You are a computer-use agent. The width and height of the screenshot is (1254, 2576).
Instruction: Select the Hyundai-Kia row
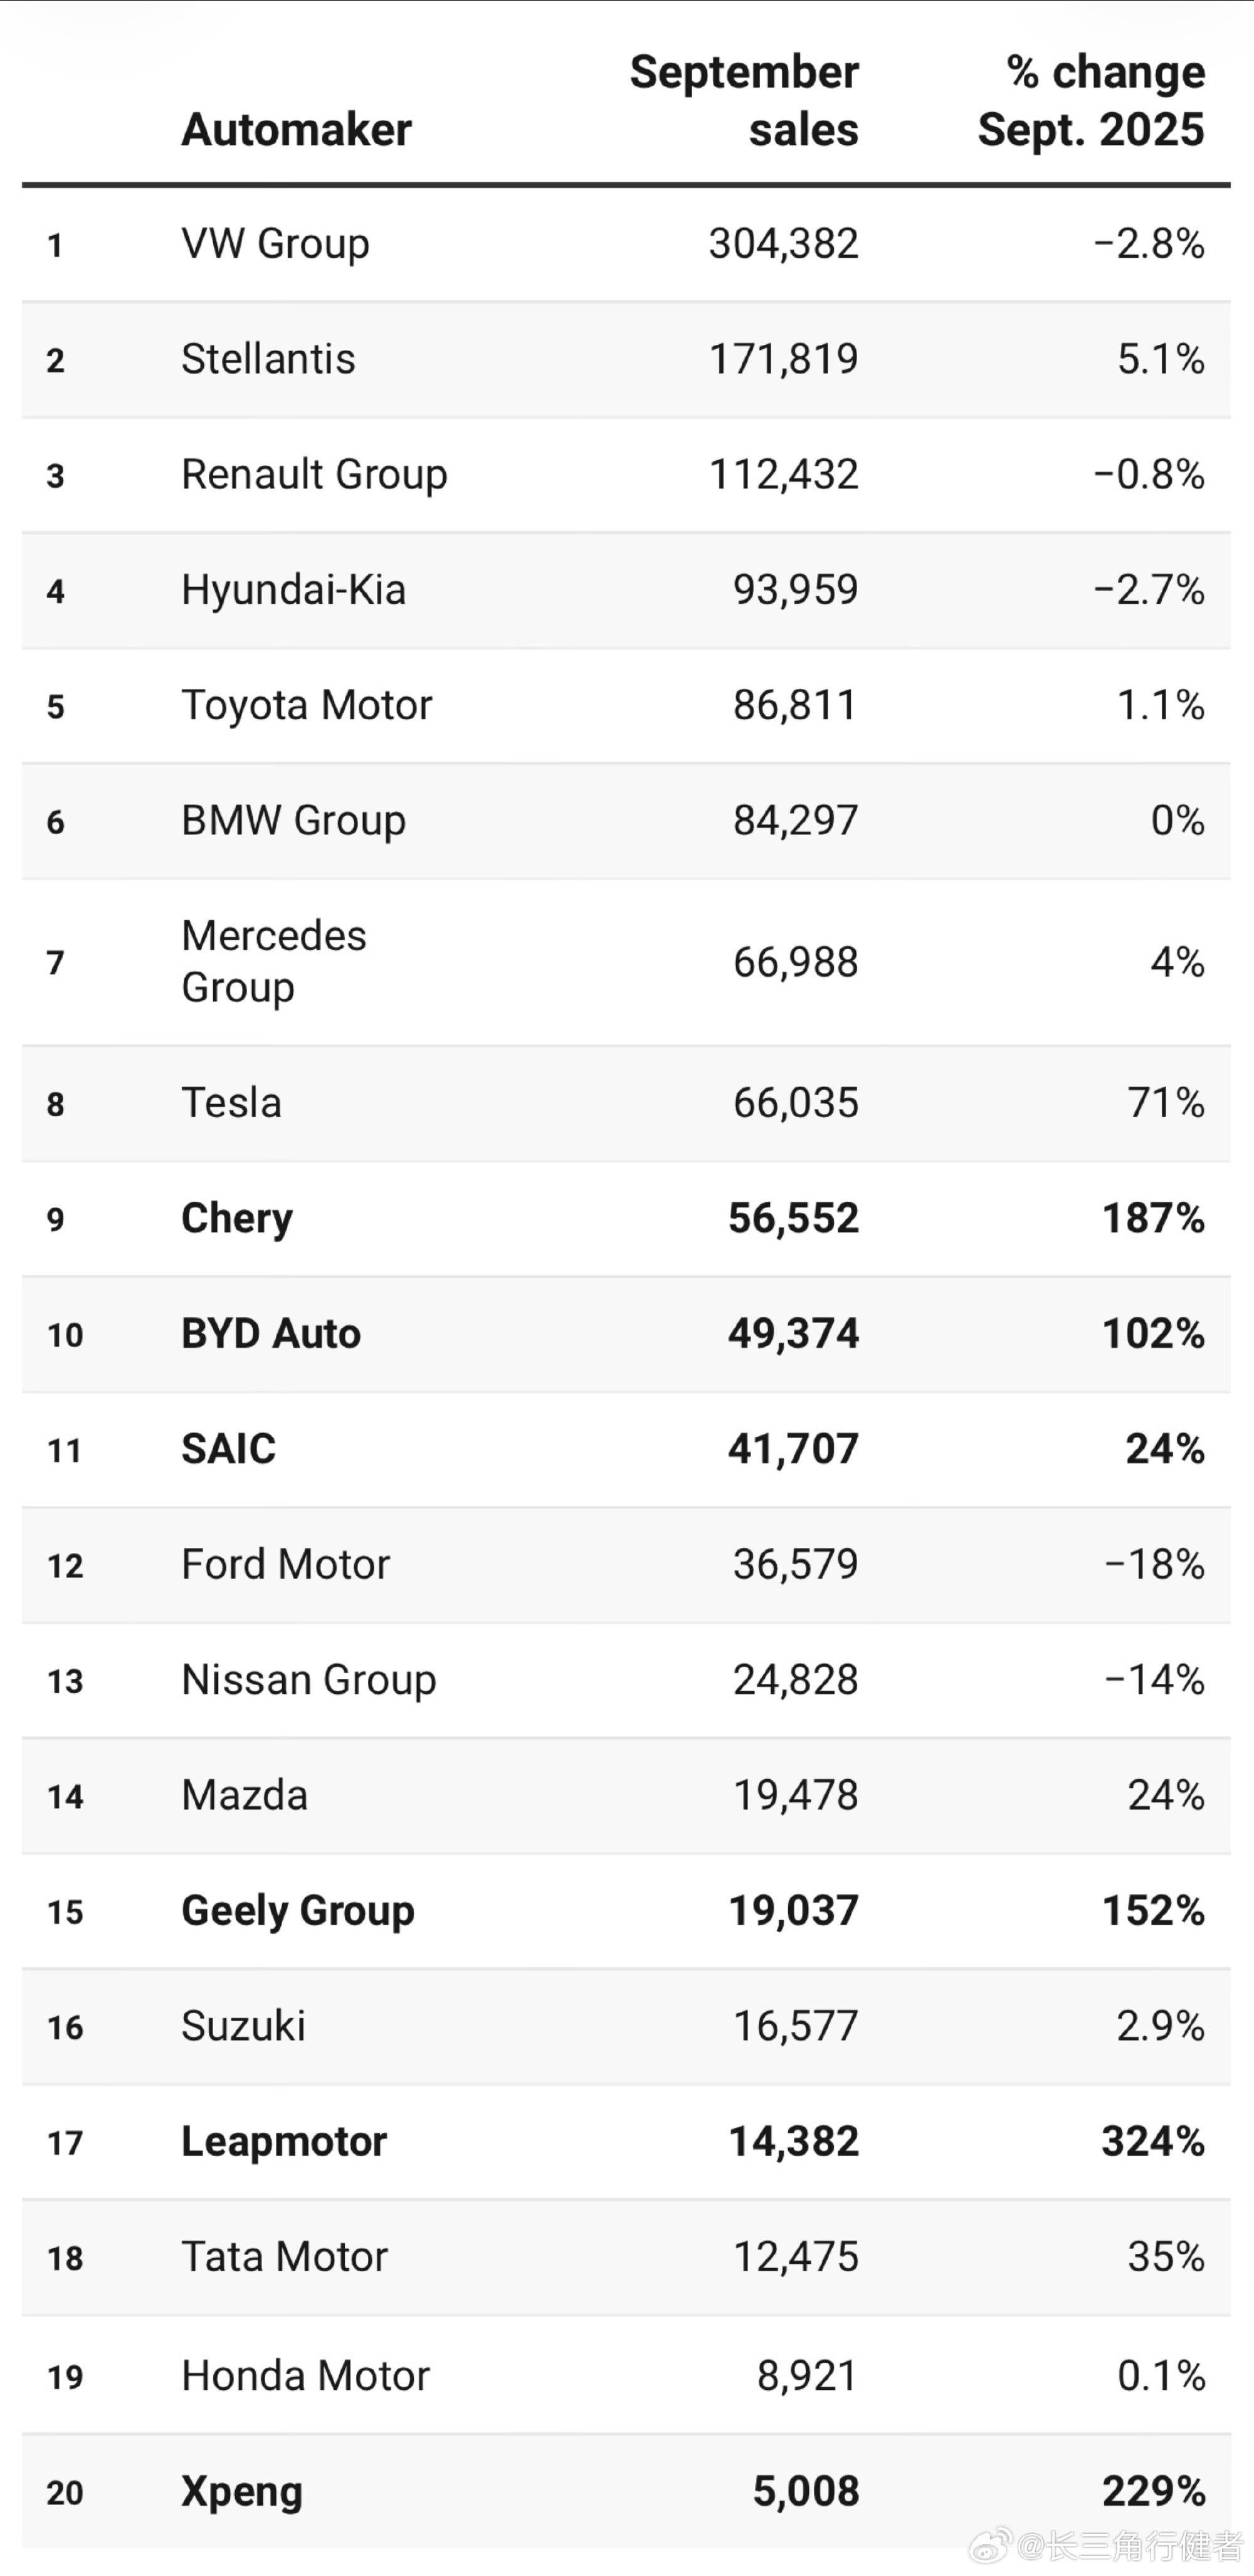626,590
